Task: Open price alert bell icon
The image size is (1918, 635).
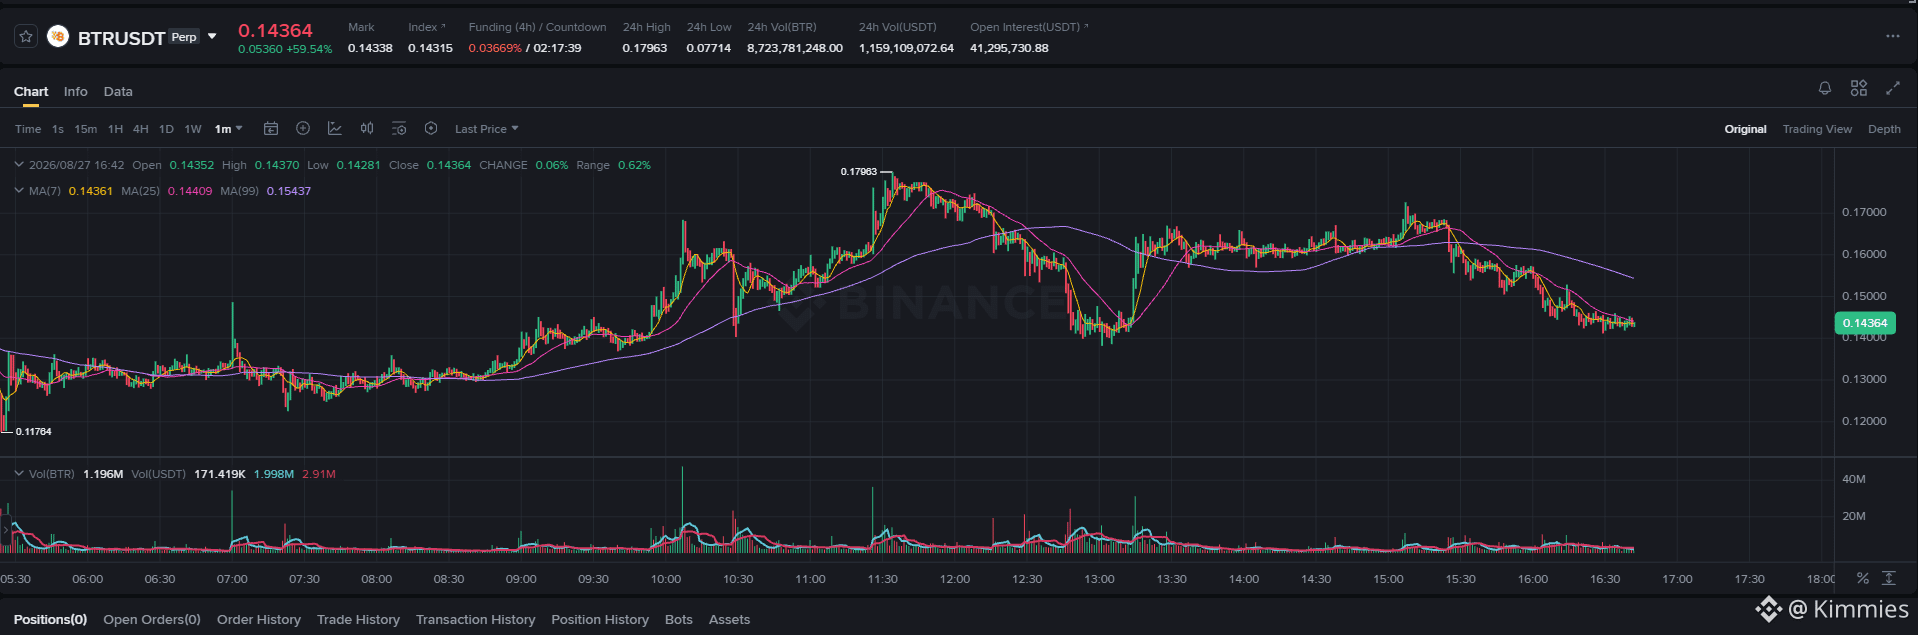Action: tap(1825, 89)
